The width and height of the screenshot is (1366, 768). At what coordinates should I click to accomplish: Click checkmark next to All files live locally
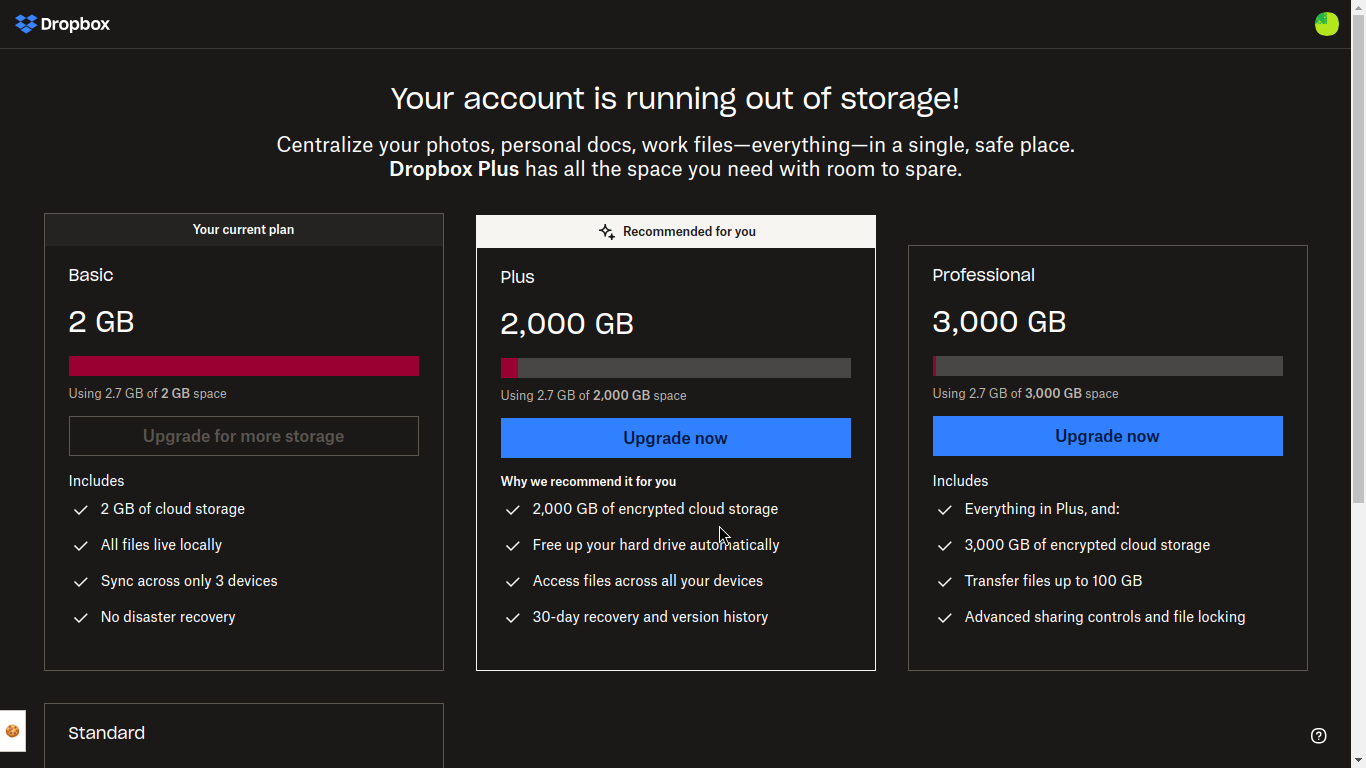(81, 546)
